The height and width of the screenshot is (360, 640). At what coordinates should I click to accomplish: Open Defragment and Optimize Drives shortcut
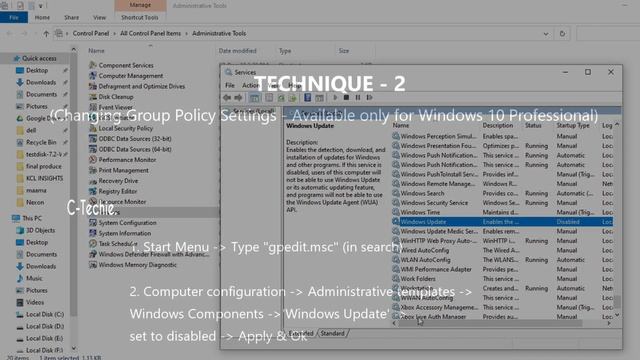click(137, 86)
